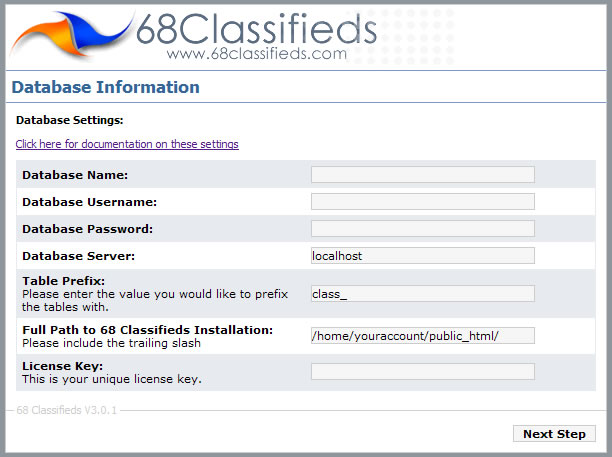Screen dimensions: 612x457
Task: Select the Database Password text box
Action: pyautogui.click(x=422, y=228)
